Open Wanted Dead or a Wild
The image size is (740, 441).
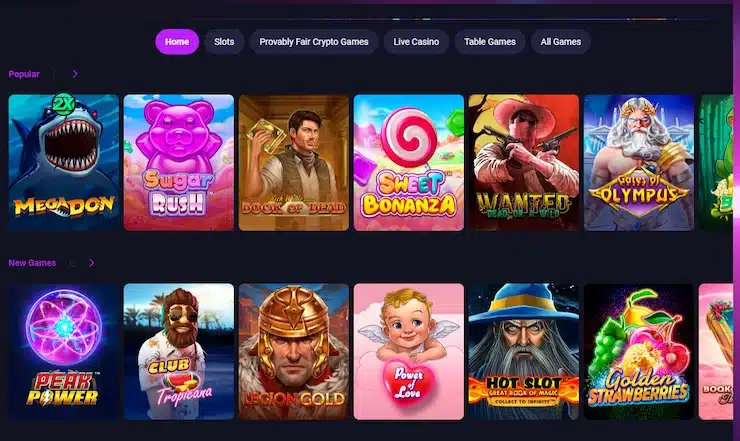[x=524, y=162]
